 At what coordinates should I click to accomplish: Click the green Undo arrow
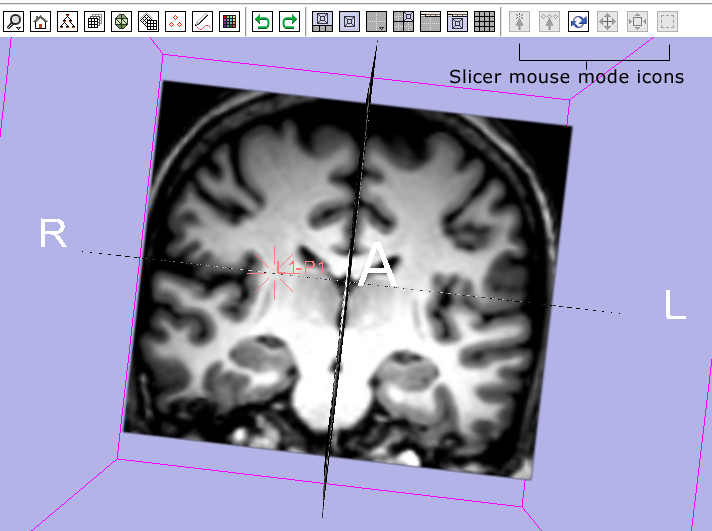[262, 20]
